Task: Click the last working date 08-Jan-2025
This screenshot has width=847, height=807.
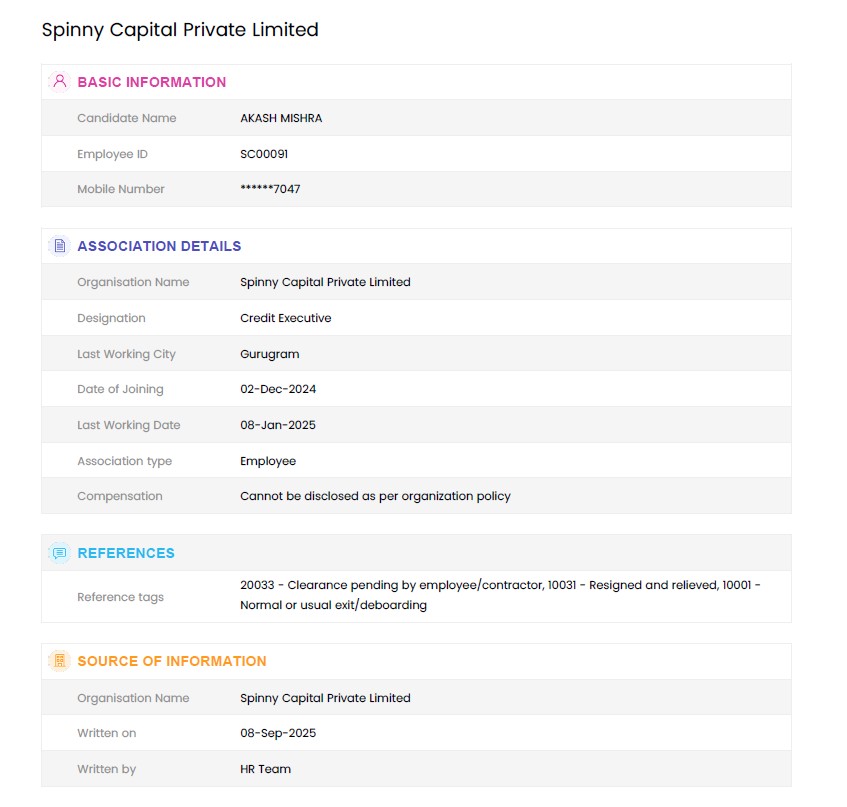Action: (x=278, y=425)
